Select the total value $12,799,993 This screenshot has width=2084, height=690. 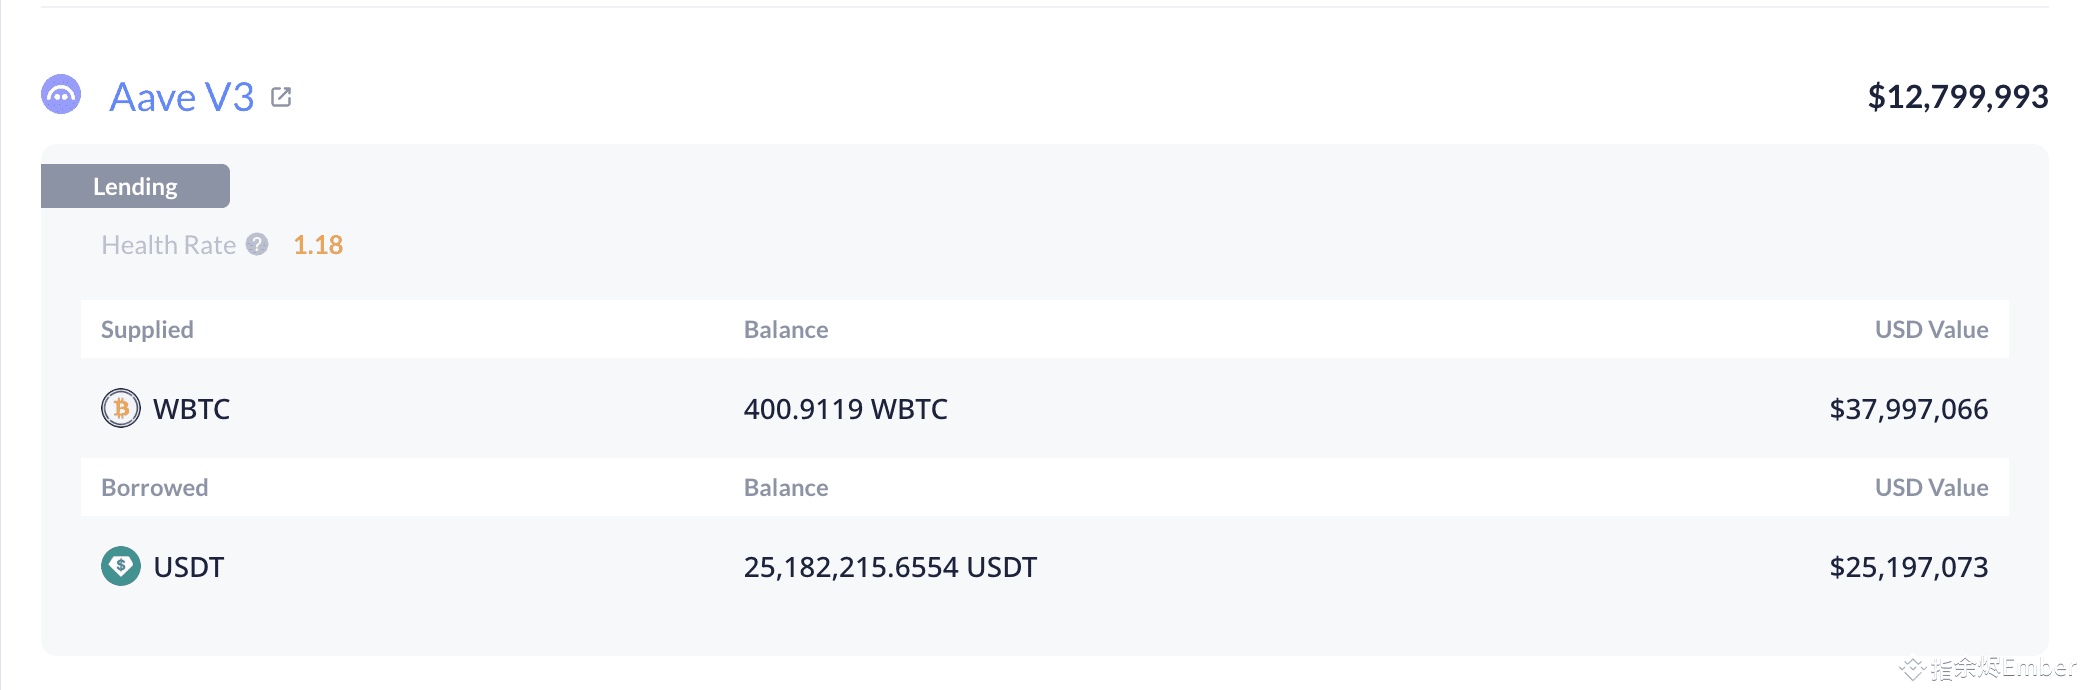[1958, 97]
